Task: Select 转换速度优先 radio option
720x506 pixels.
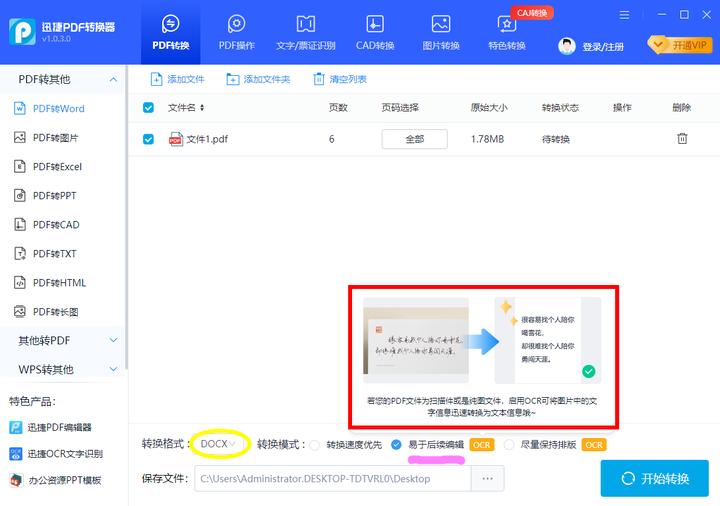Action: [x=315, y=445]
